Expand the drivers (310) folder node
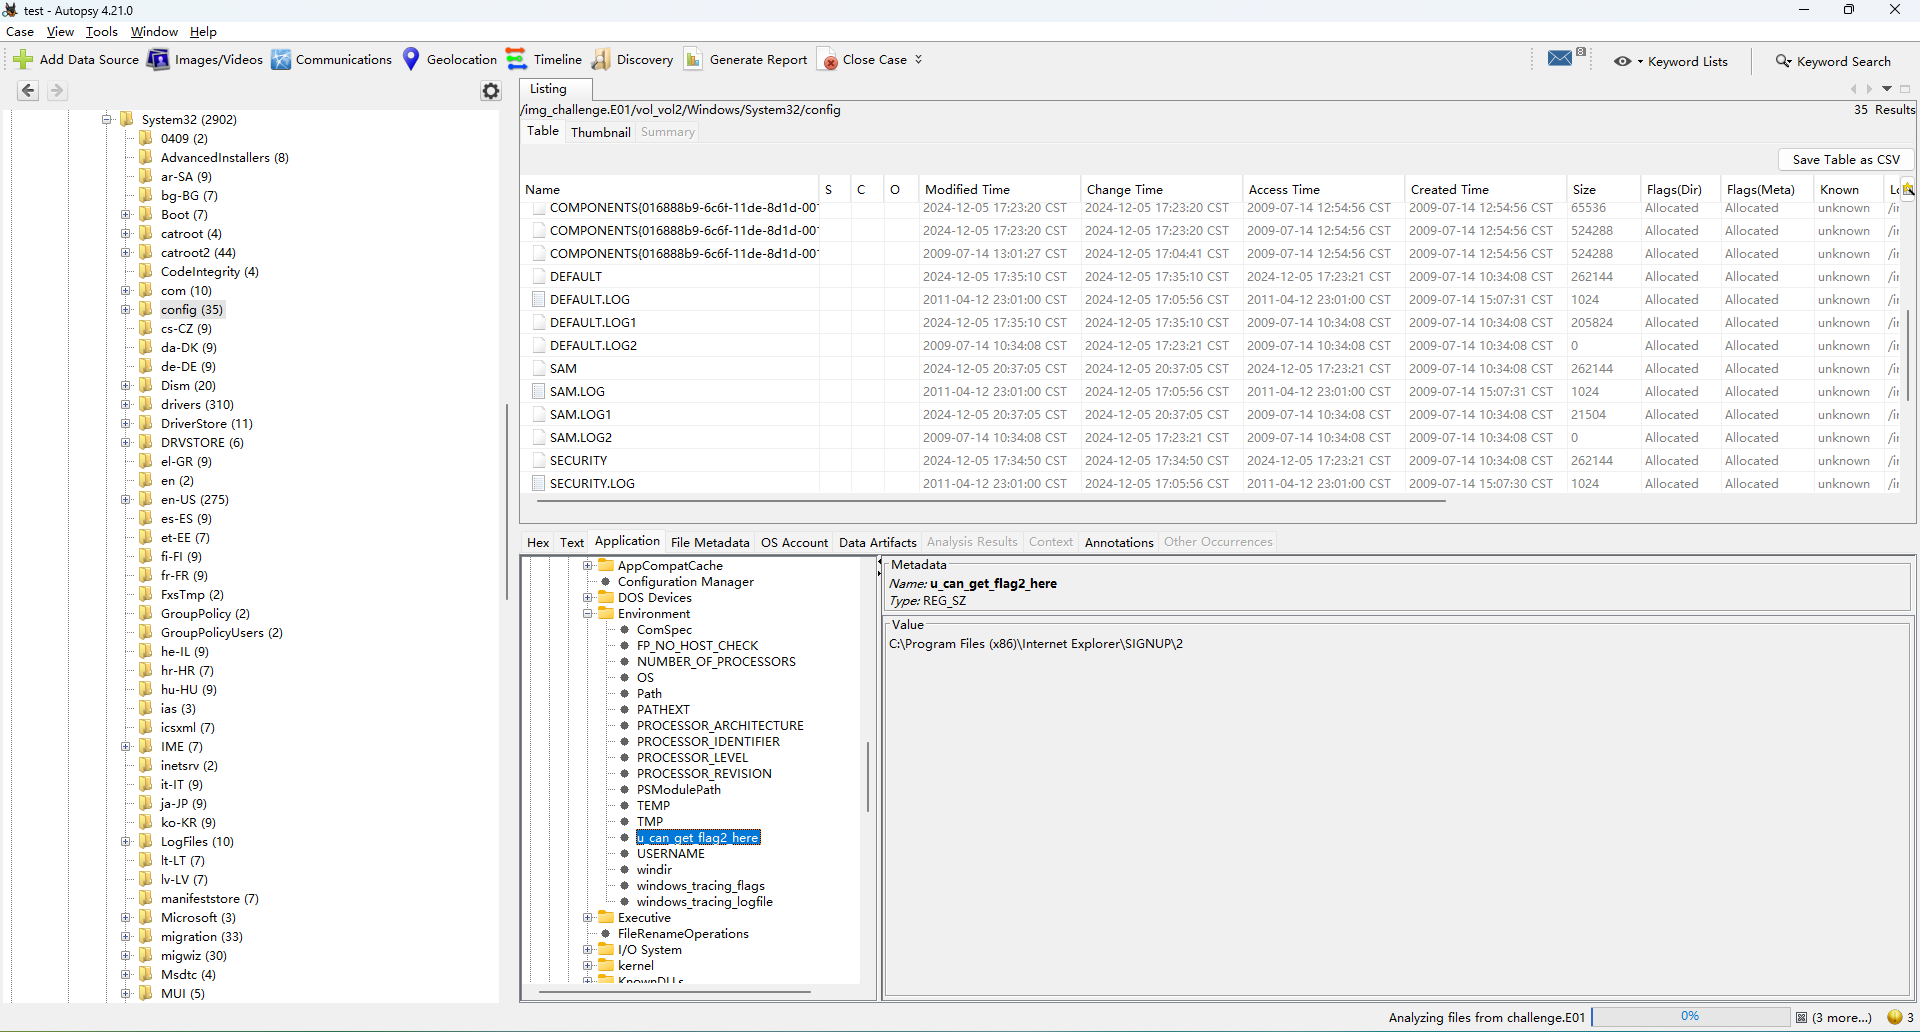This screenshot has height=1032, width=1920. (x=126, y=404)
